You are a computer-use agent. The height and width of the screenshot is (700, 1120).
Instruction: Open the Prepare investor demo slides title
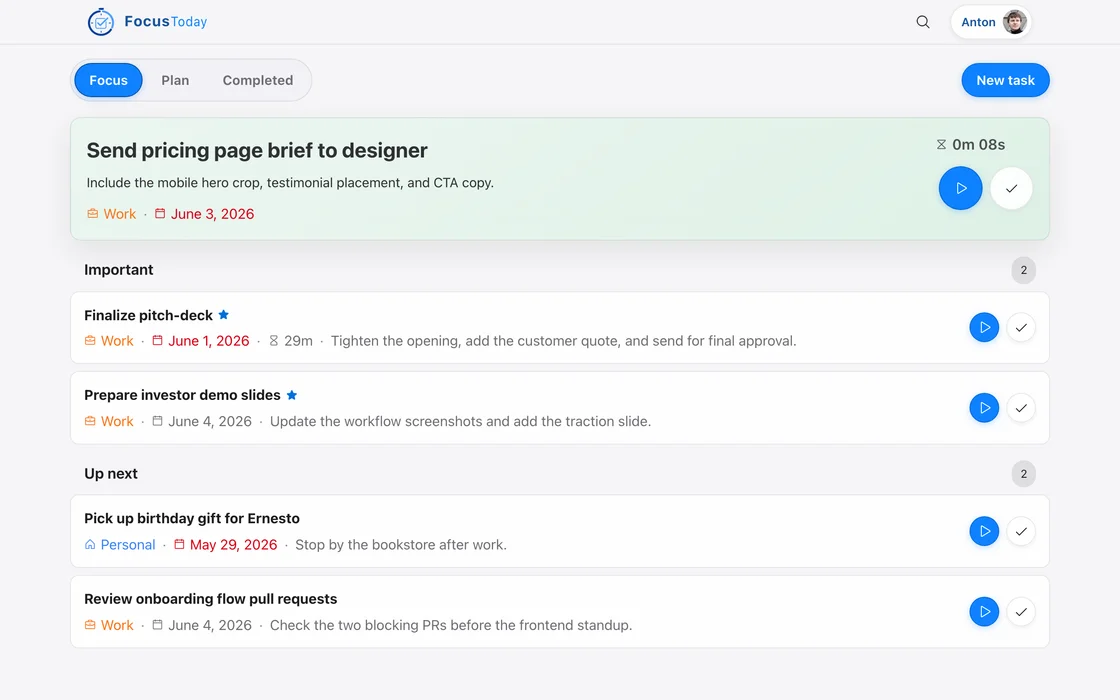click(182, 395)
